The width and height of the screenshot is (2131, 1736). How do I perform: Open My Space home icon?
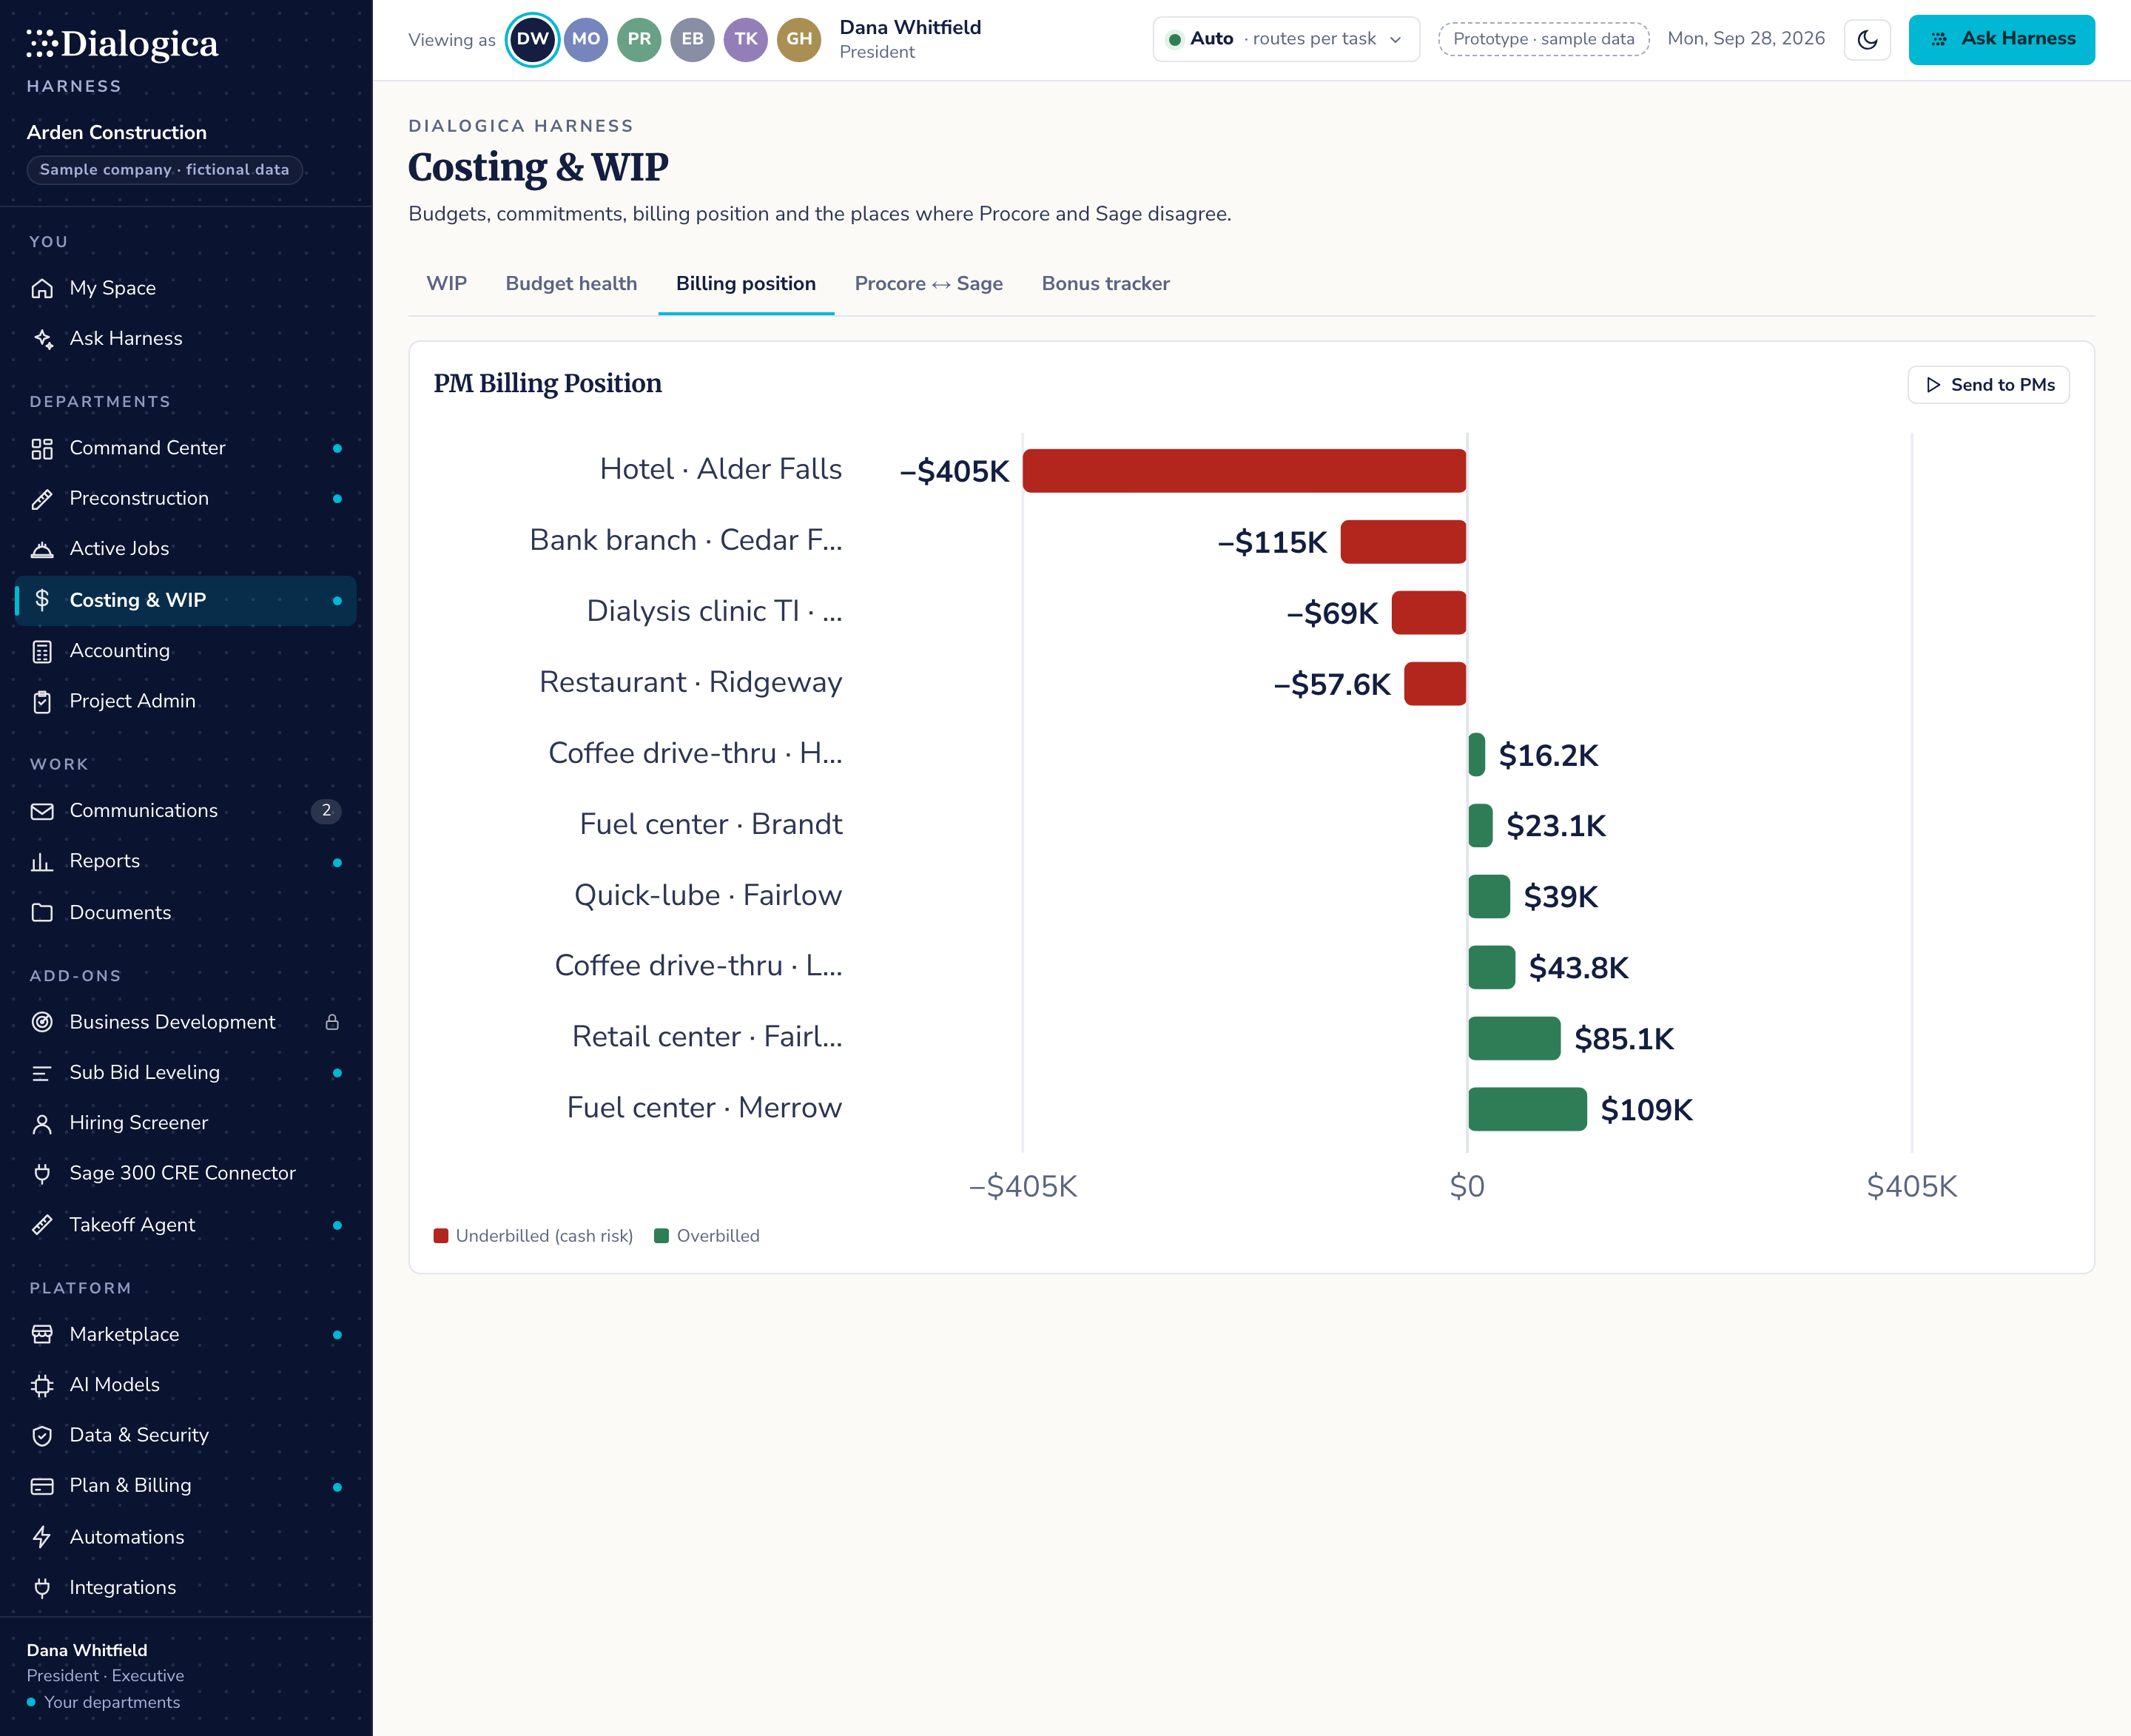42,288
